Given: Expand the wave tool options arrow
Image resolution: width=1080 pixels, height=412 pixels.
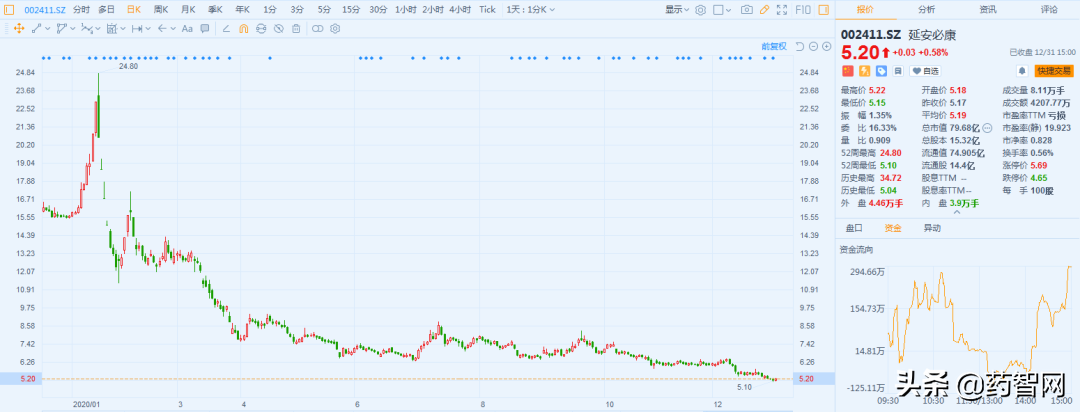Looking at the screenshot, I should click(x=98, y=28).
